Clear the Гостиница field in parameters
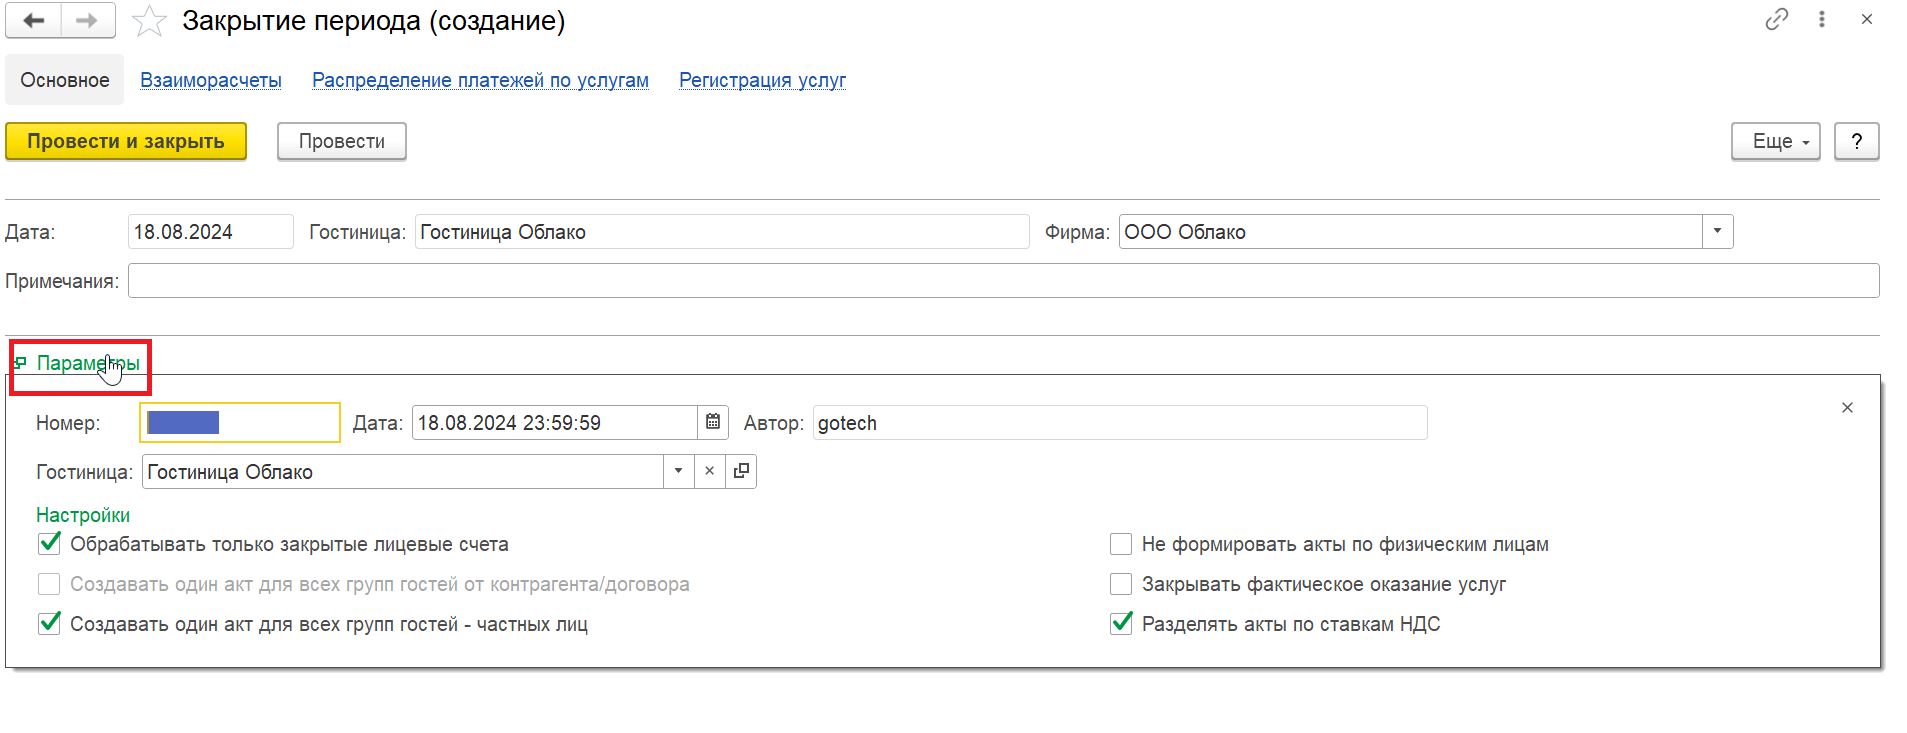Image resolution: width=1907 pixels, height=733 pixels. (x=709, y=471)
